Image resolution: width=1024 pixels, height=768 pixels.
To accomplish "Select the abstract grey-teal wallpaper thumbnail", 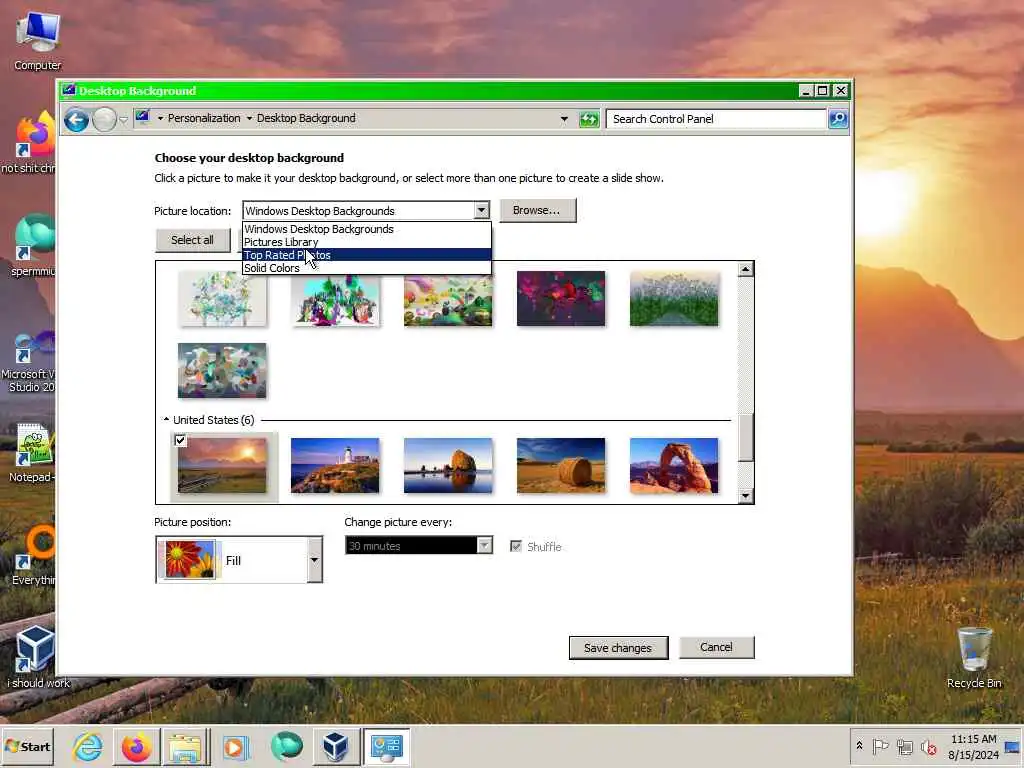I will [222, 370].
